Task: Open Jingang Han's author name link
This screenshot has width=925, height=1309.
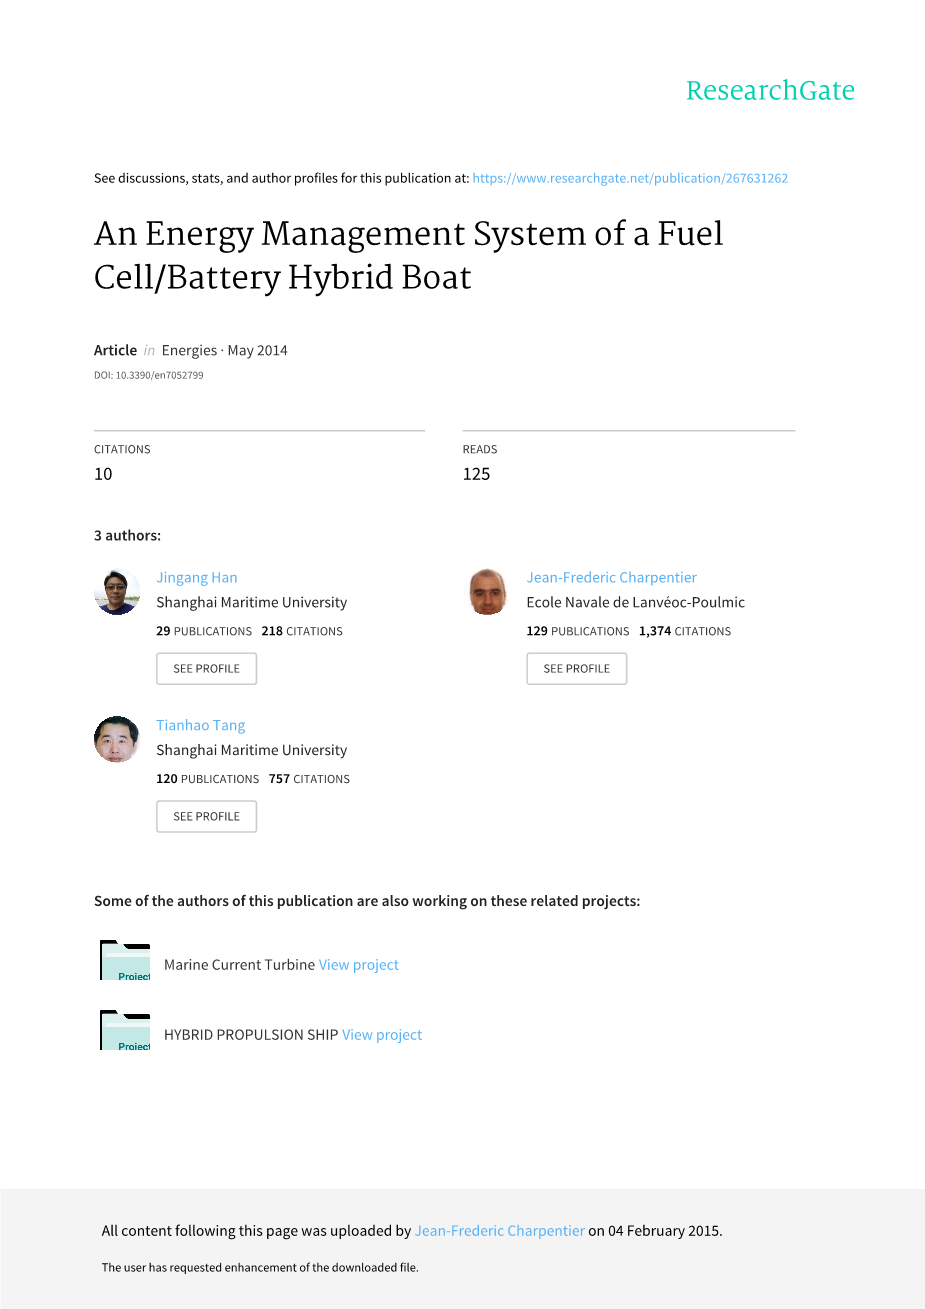Action: coord(197,577)
